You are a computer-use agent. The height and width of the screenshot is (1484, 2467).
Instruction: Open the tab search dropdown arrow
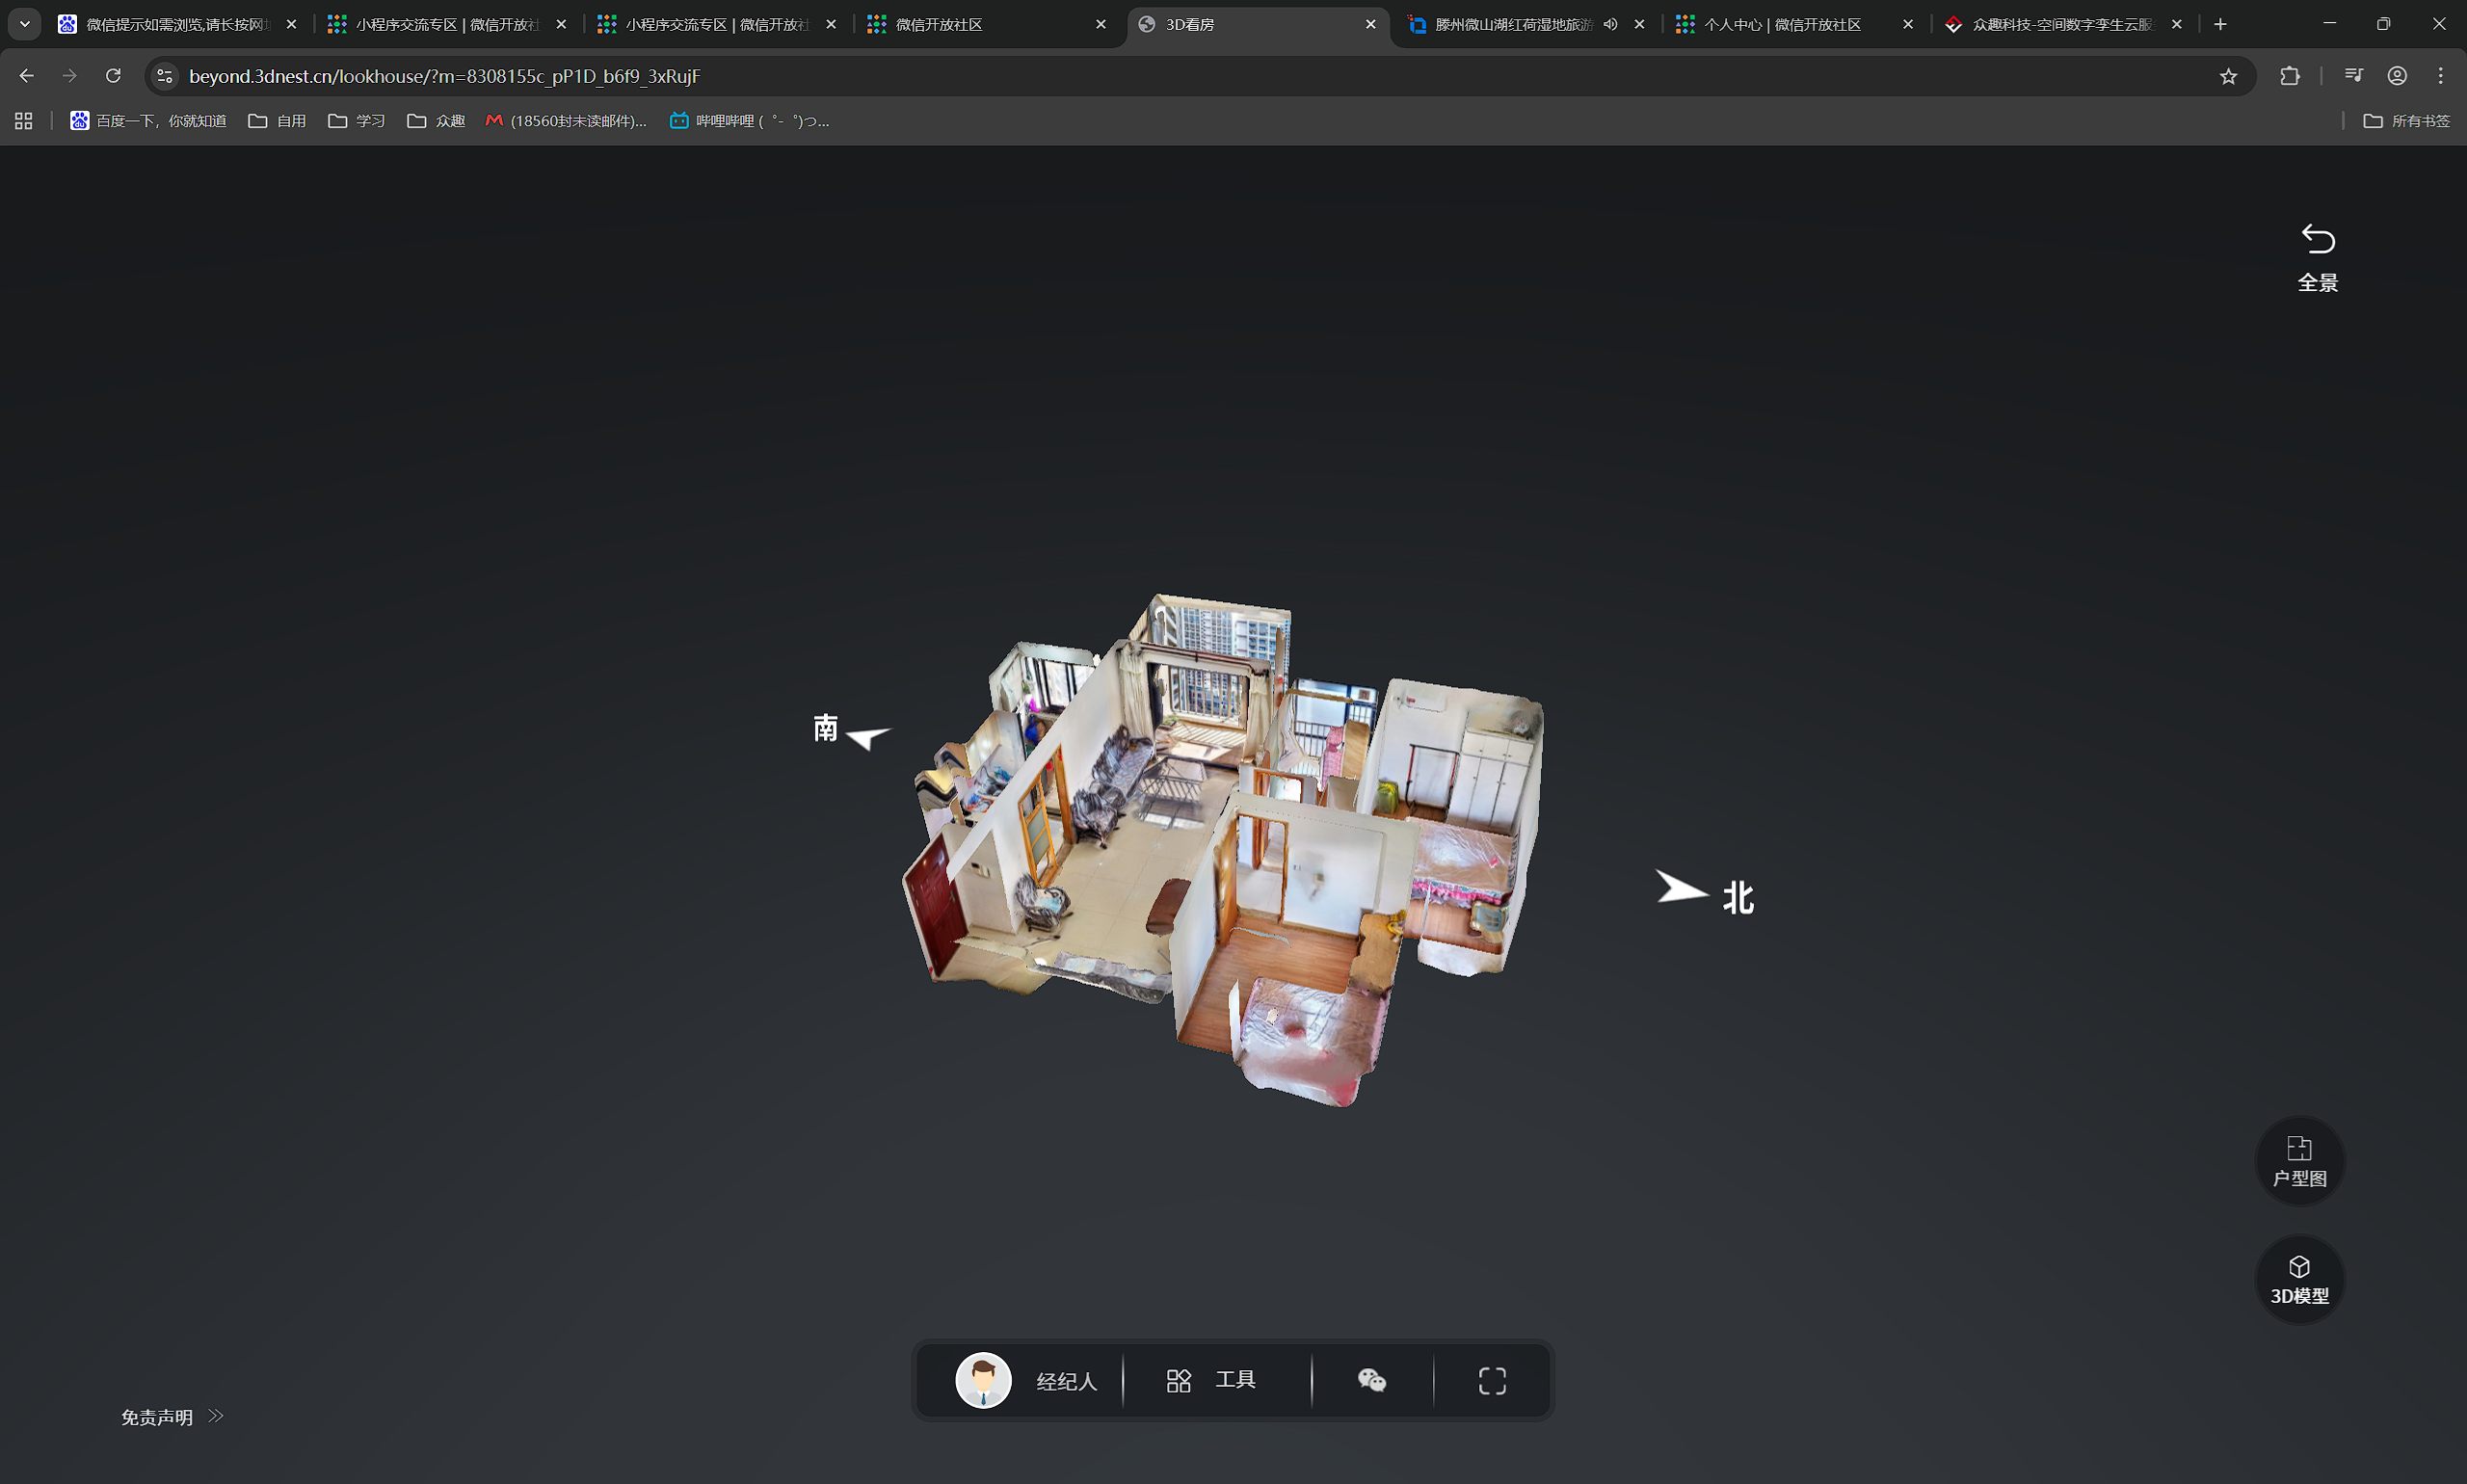tap(25, 24)
